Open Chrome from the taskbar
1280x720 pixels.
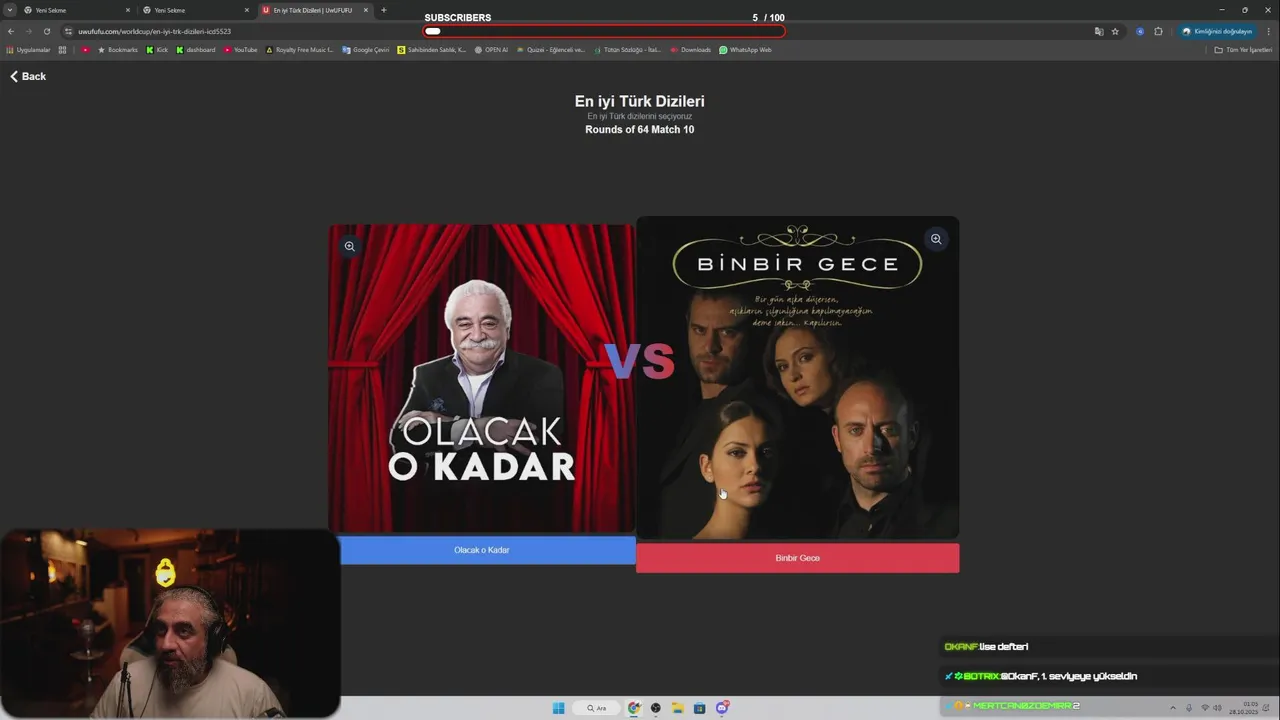pyautogui.click(x=634, y=708)
